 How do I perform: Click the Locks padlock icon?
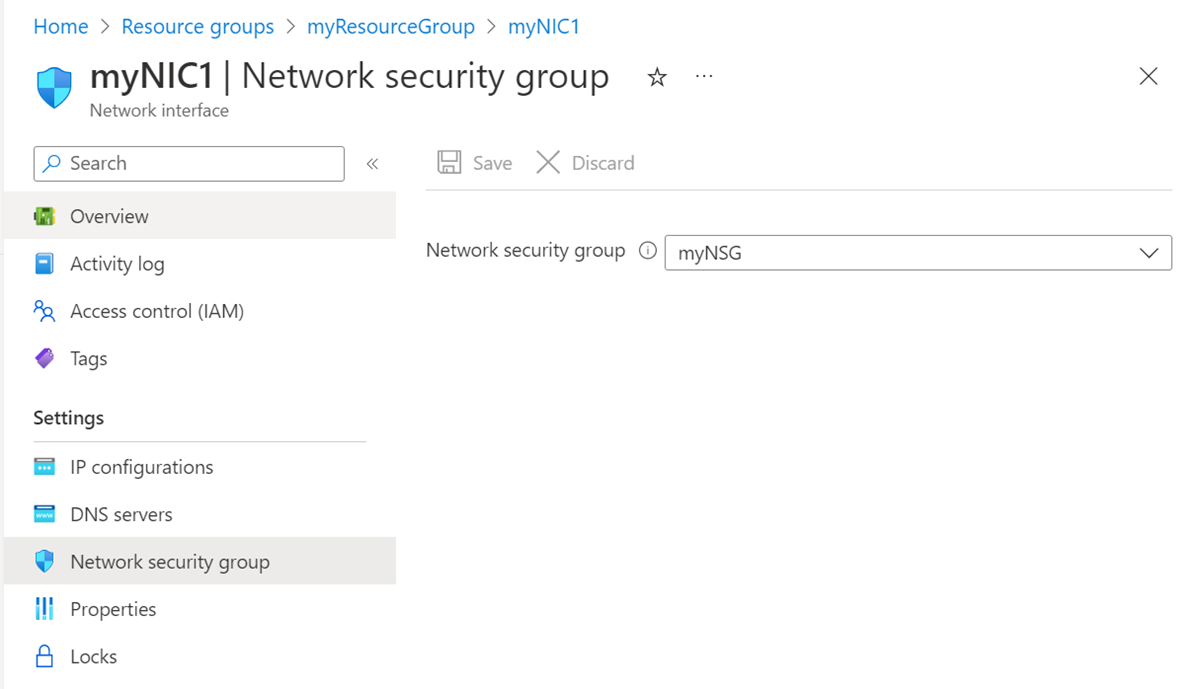(44, 656)
